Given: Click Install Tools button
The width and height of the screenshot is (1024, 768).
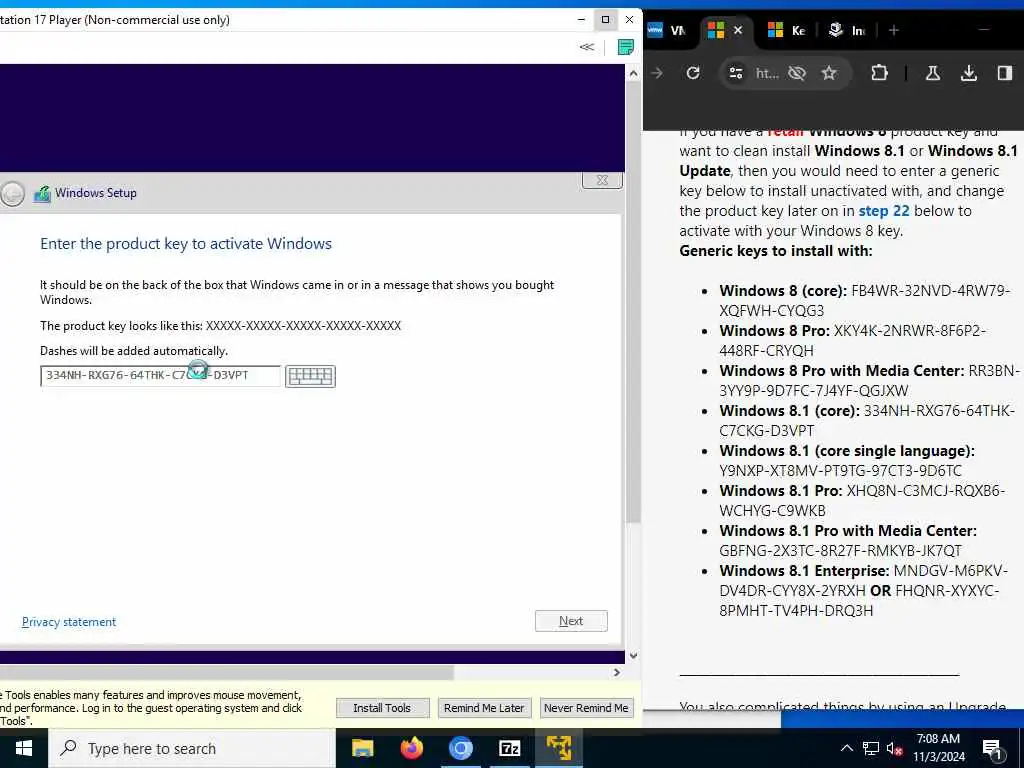Looking at the screenshot, I should (x=382, y=708).
